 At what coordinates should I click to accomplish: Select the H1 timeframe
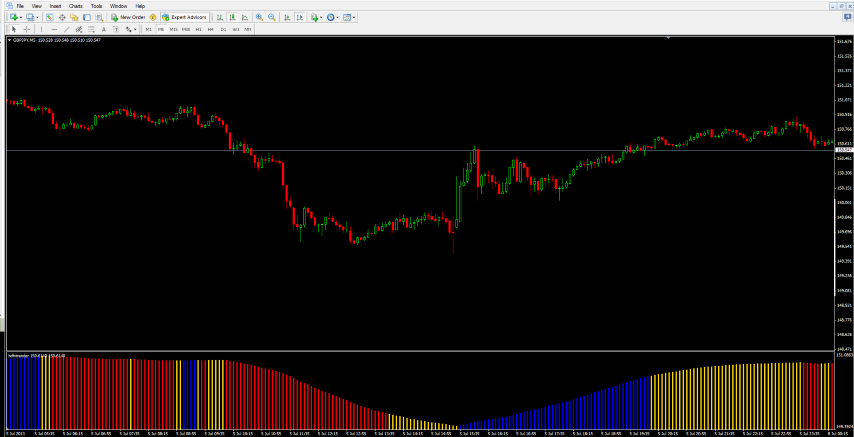point(199,29)
